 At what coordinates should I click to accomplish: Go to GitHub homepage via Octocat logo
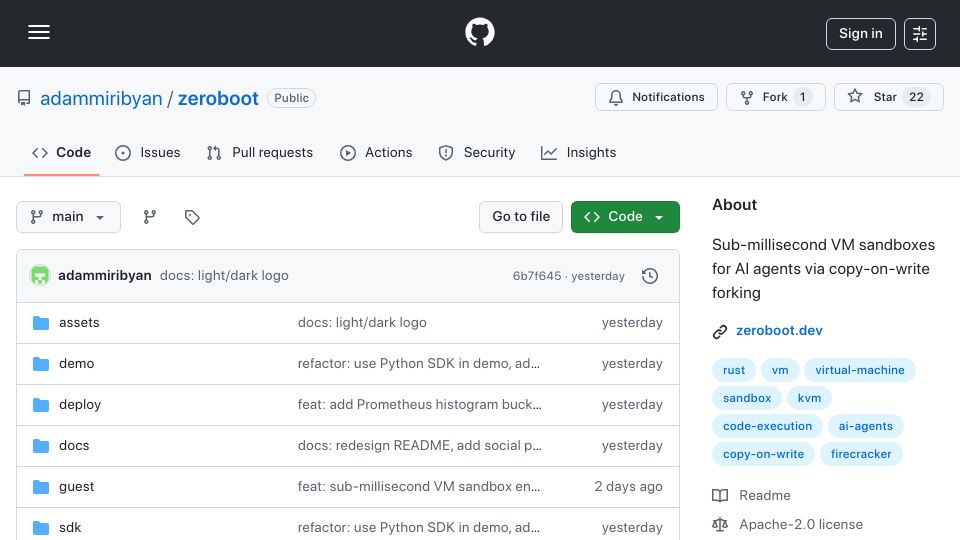click(479, 32)
